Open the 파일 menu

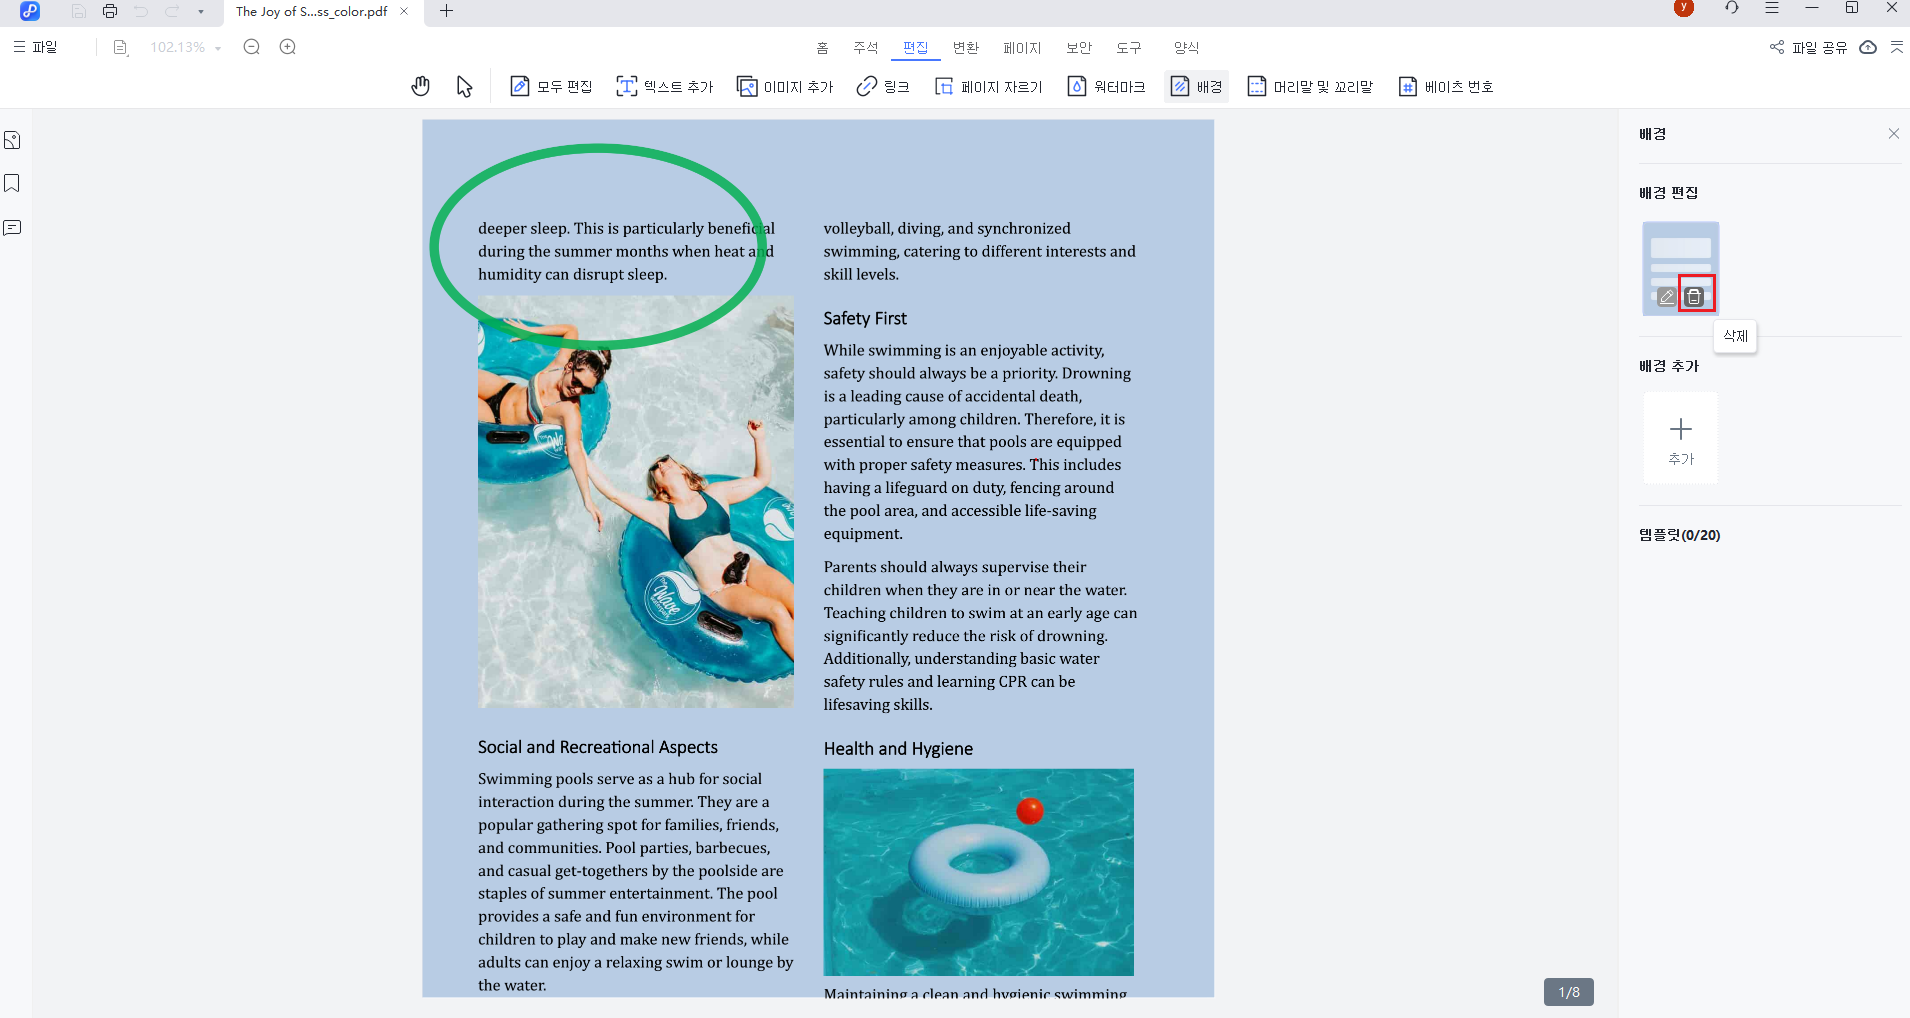point(36,47)
